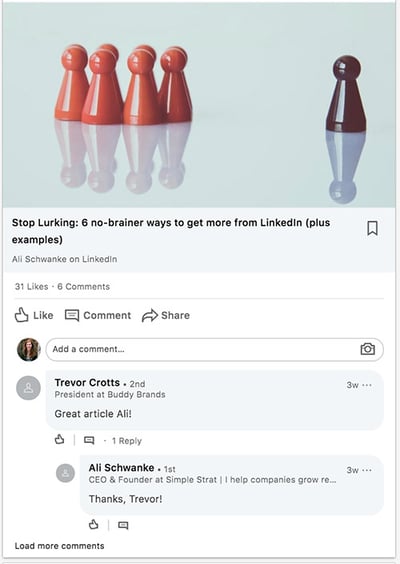Screen dimensions: 400x564
Task: Click the thumbs-up Like icon on the post
Action: pyautogui.click(x=22, y=315)
